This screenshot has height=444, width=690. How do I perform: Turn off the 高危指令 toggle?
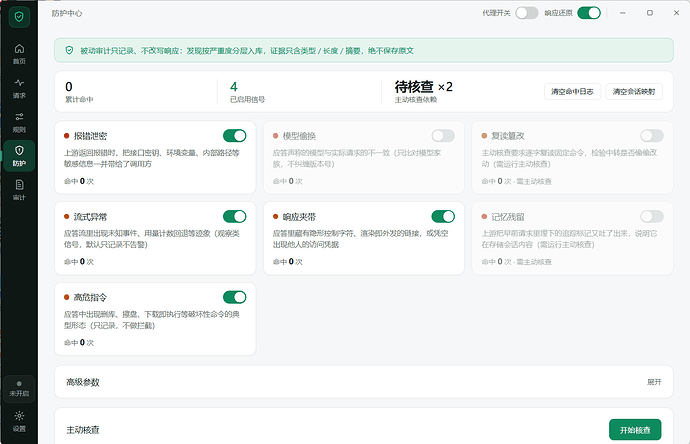pos(235,297)
